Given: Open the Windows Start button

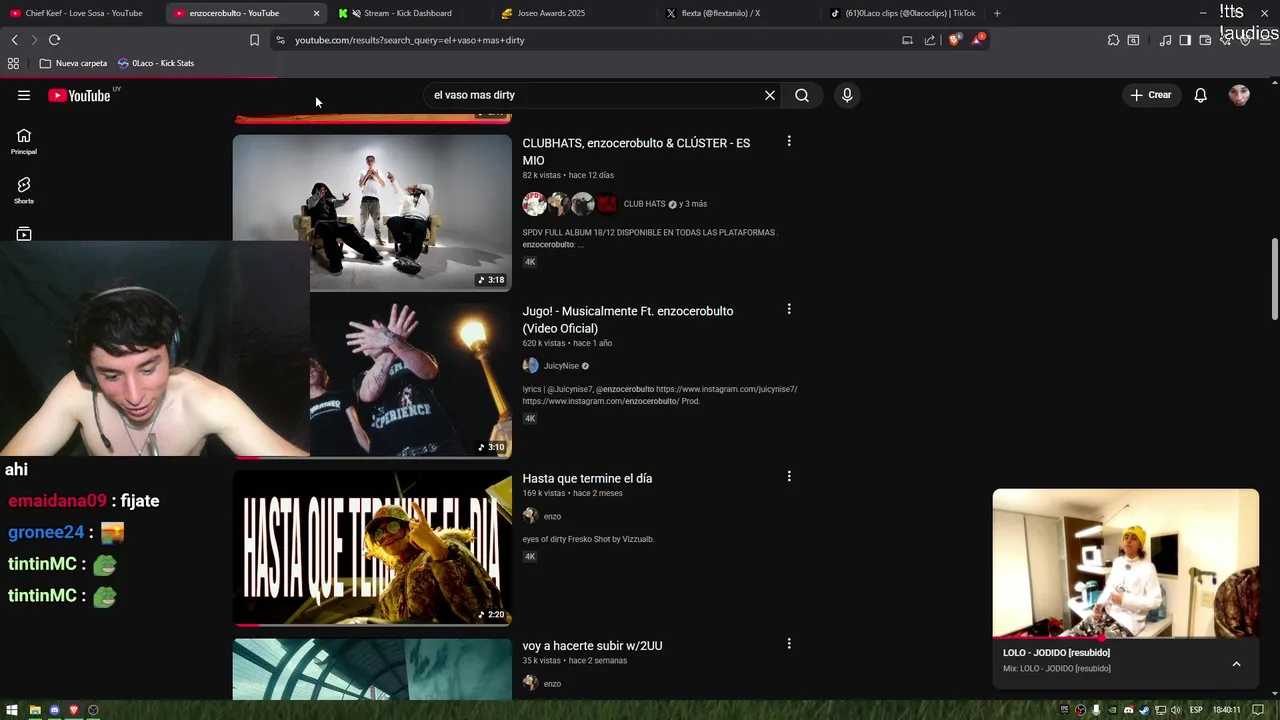Looking at the screenshot, I should (14, 710).
